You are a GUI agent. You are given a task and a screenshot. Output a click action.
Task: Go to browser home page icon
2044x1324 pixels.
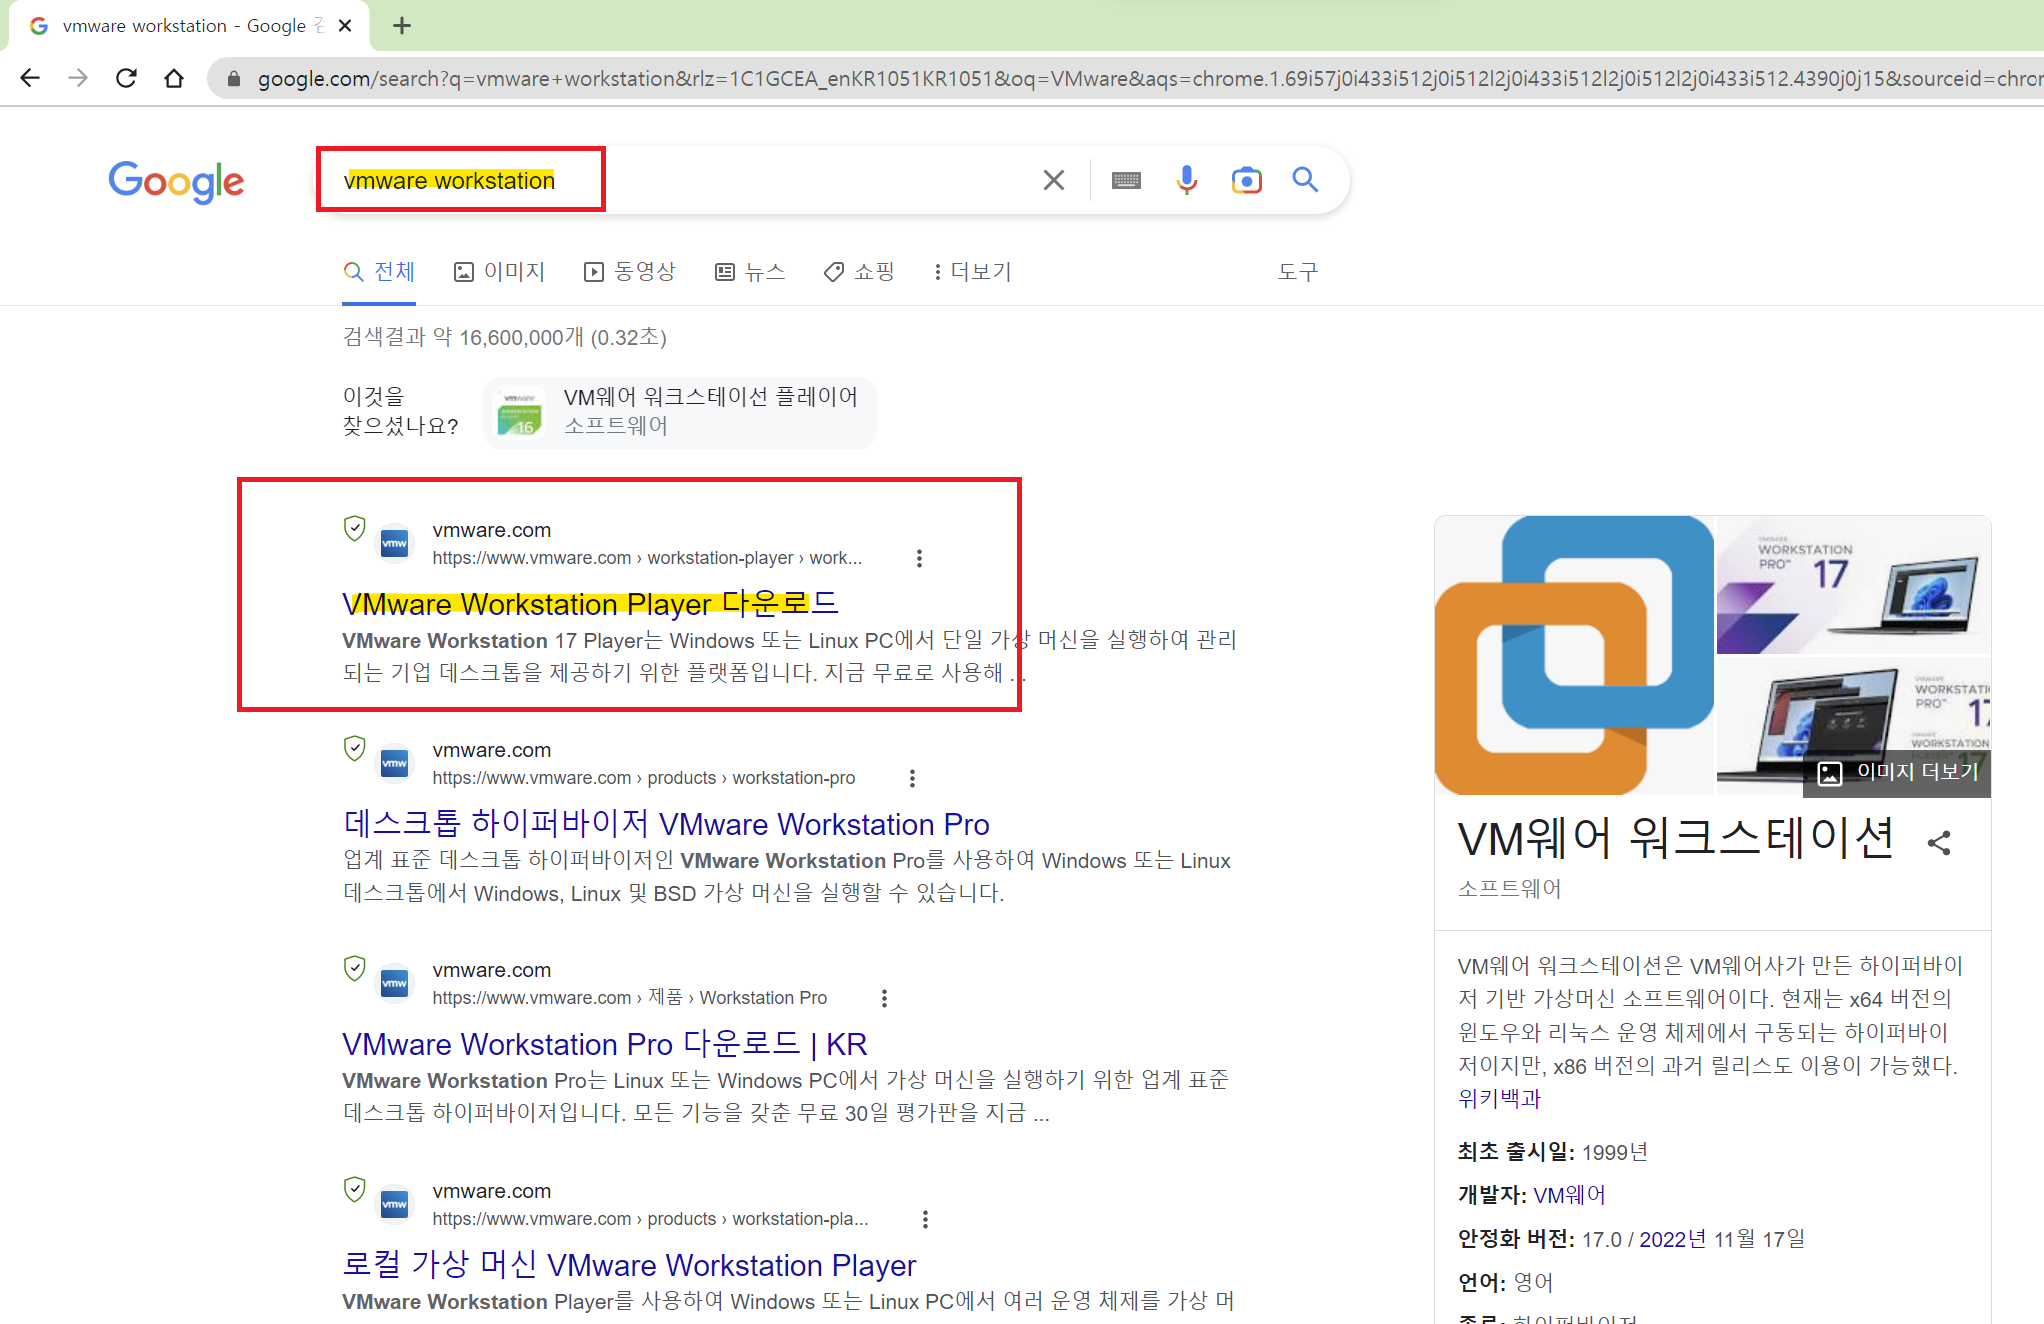[174, 78]
